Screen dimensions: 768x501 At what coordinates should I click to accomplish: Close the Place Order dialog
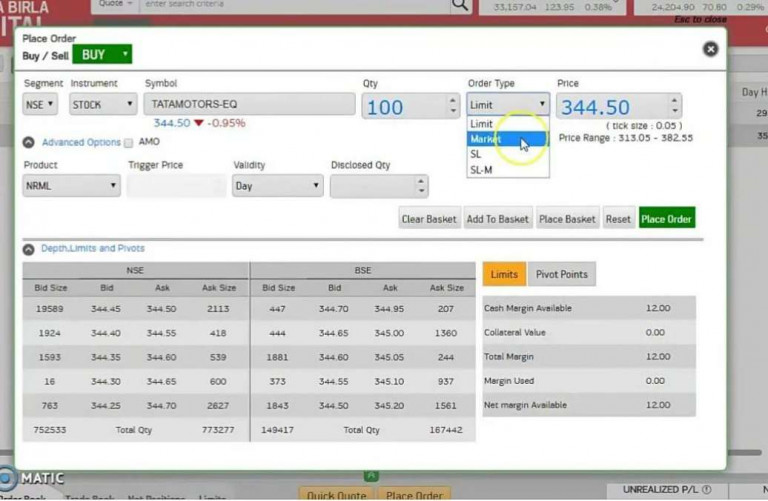[710, 48]
